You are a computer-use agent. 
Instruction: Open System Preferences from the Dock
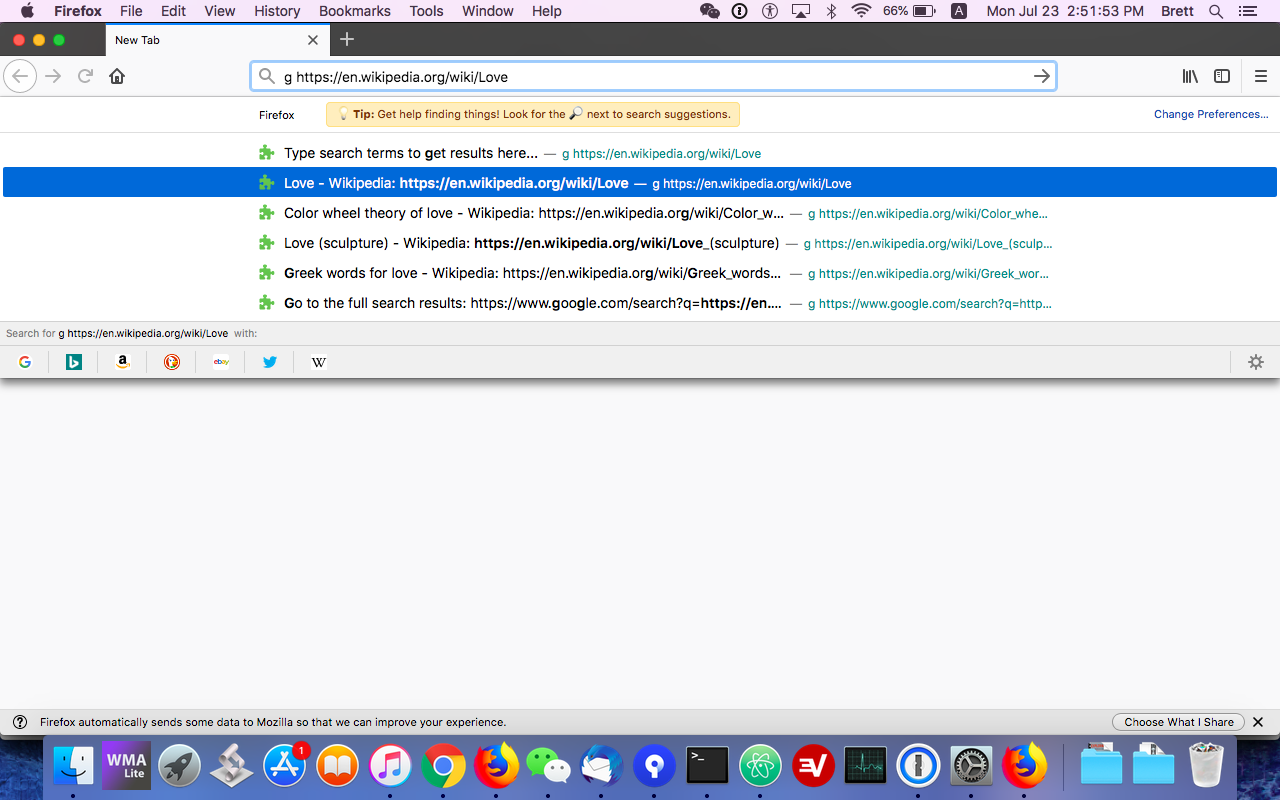click(x=971, y=767)
